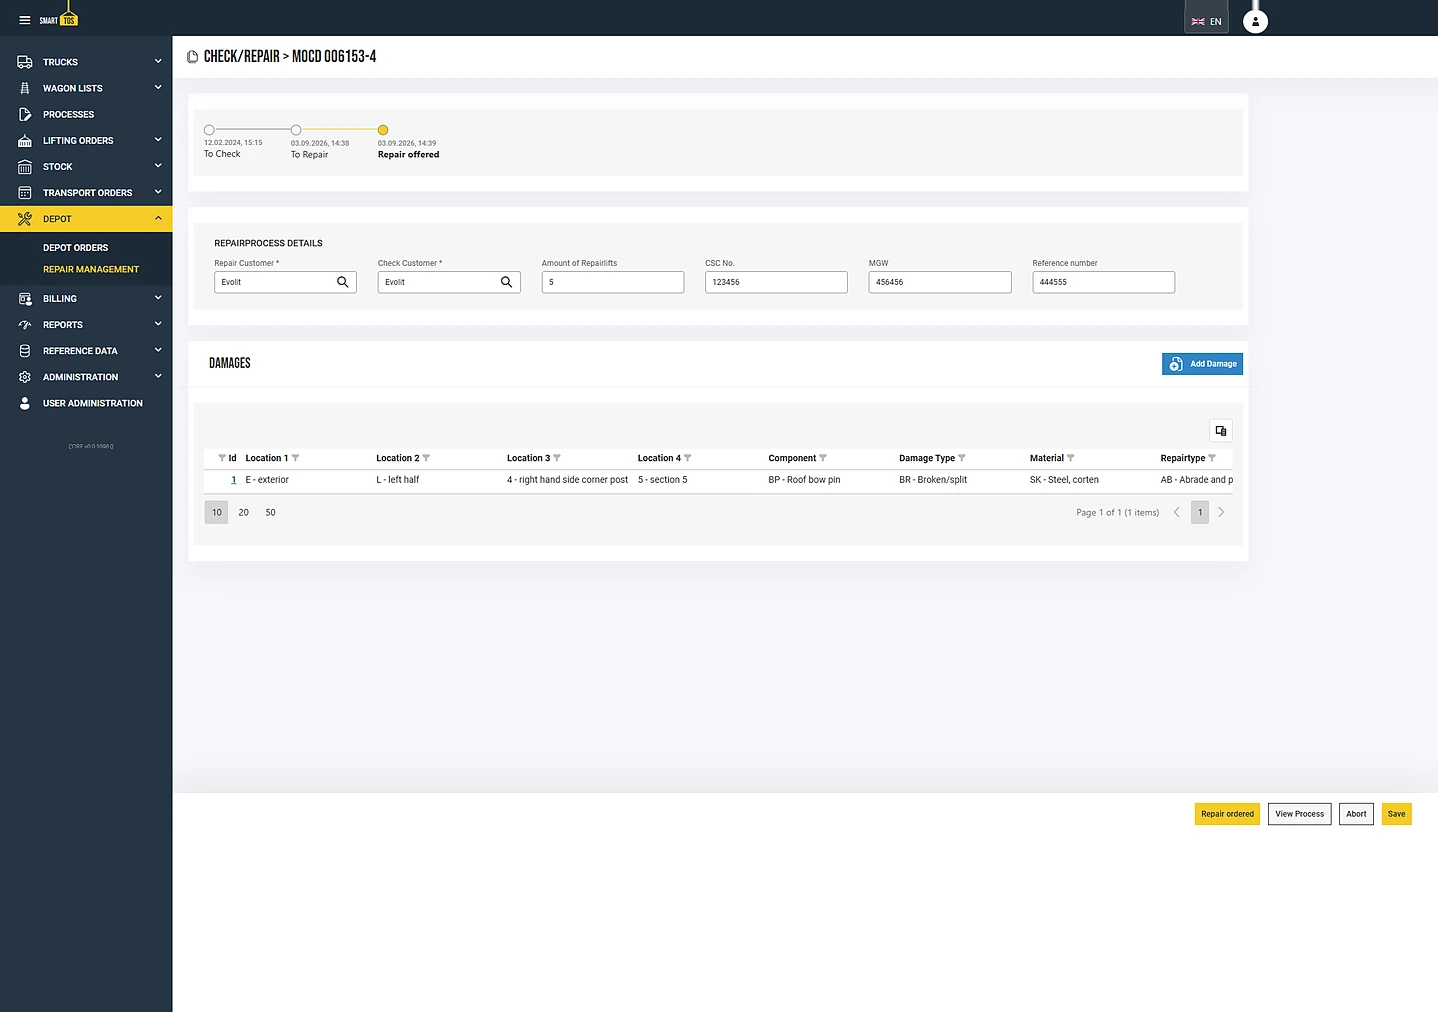
Task: Go to the next page arrow
Action: pyautogui.click(x=1221, y=512)
